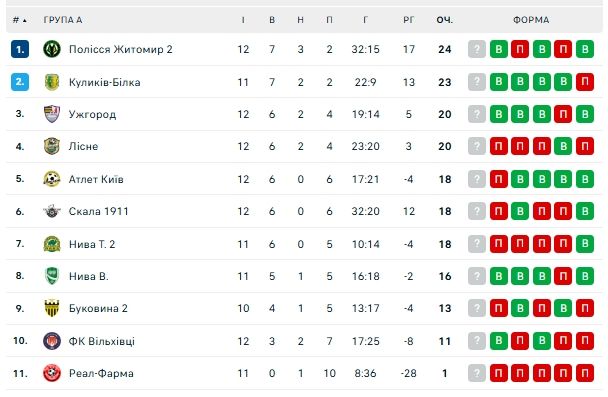The image size is (608, 397).
Task: Open the Нива Т. 2 team link
Action: pos(92,244)
